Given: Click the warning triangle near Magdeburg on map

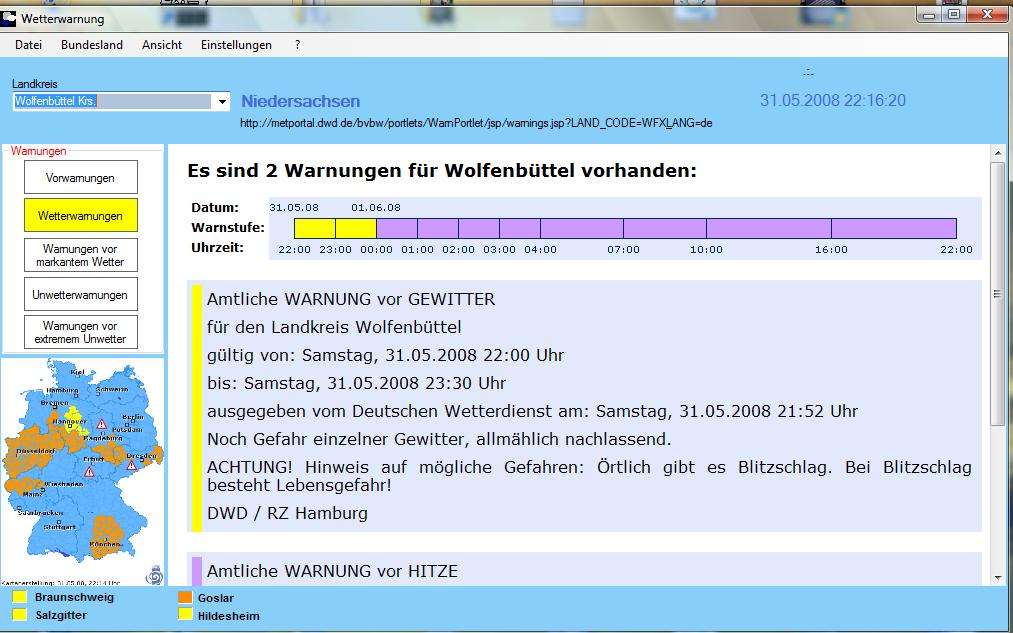Looking at the screenshot, I should point(101,424).
